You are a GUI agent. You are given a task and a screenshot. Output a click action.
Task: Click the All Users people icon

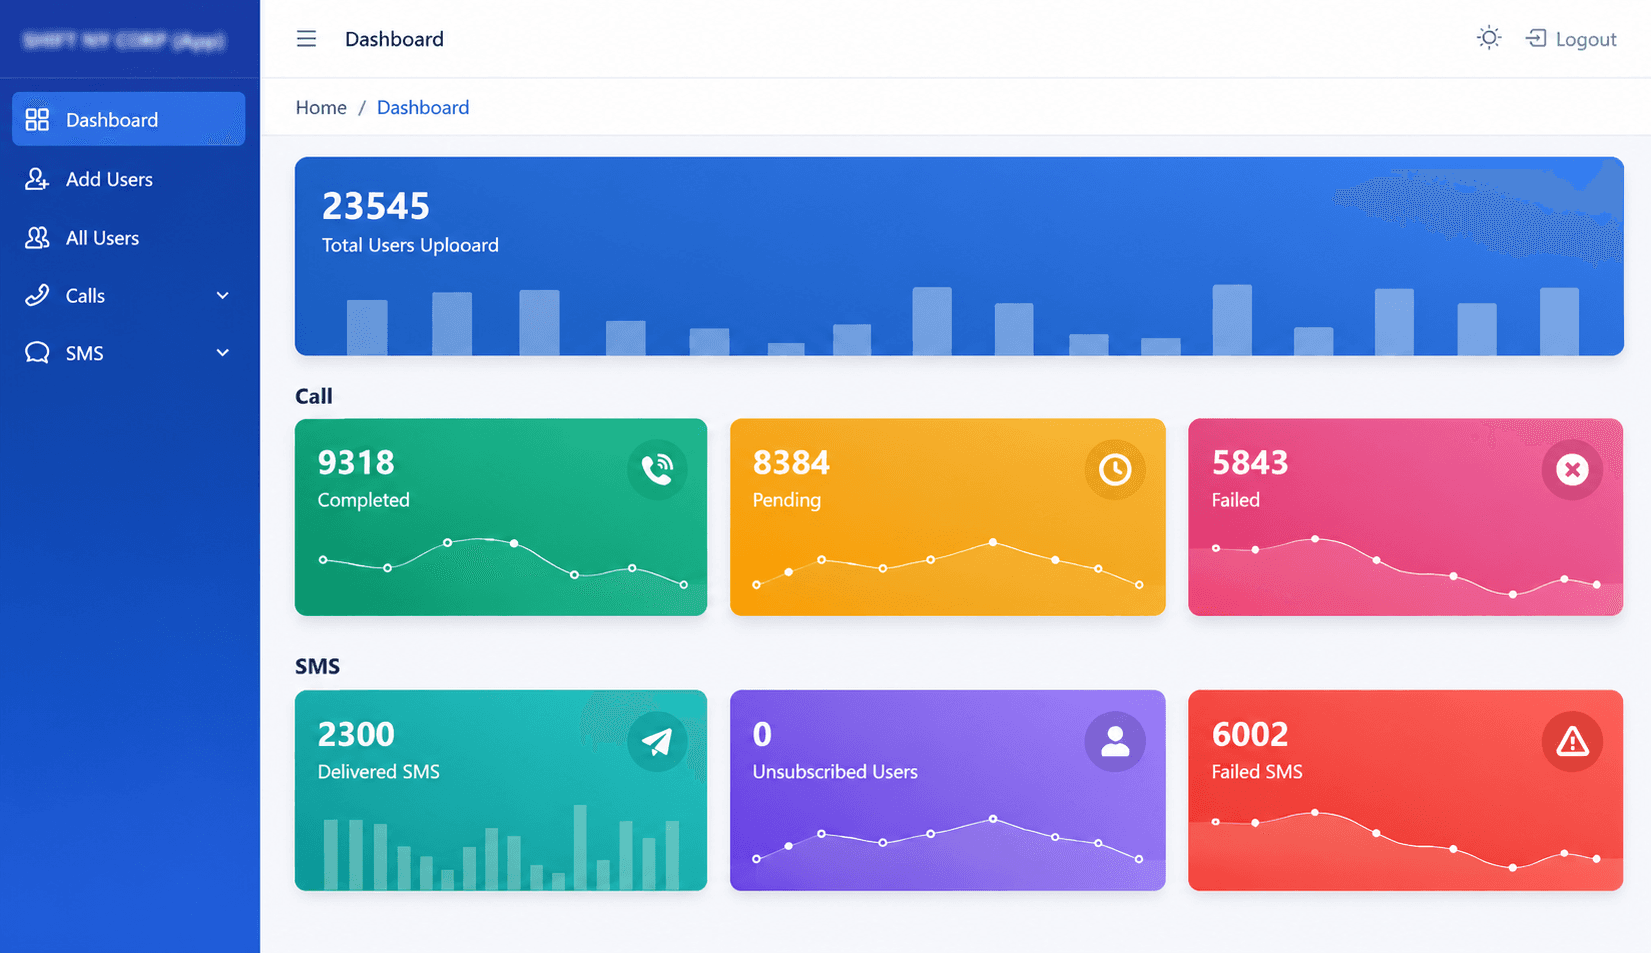[x=37, y=238]
